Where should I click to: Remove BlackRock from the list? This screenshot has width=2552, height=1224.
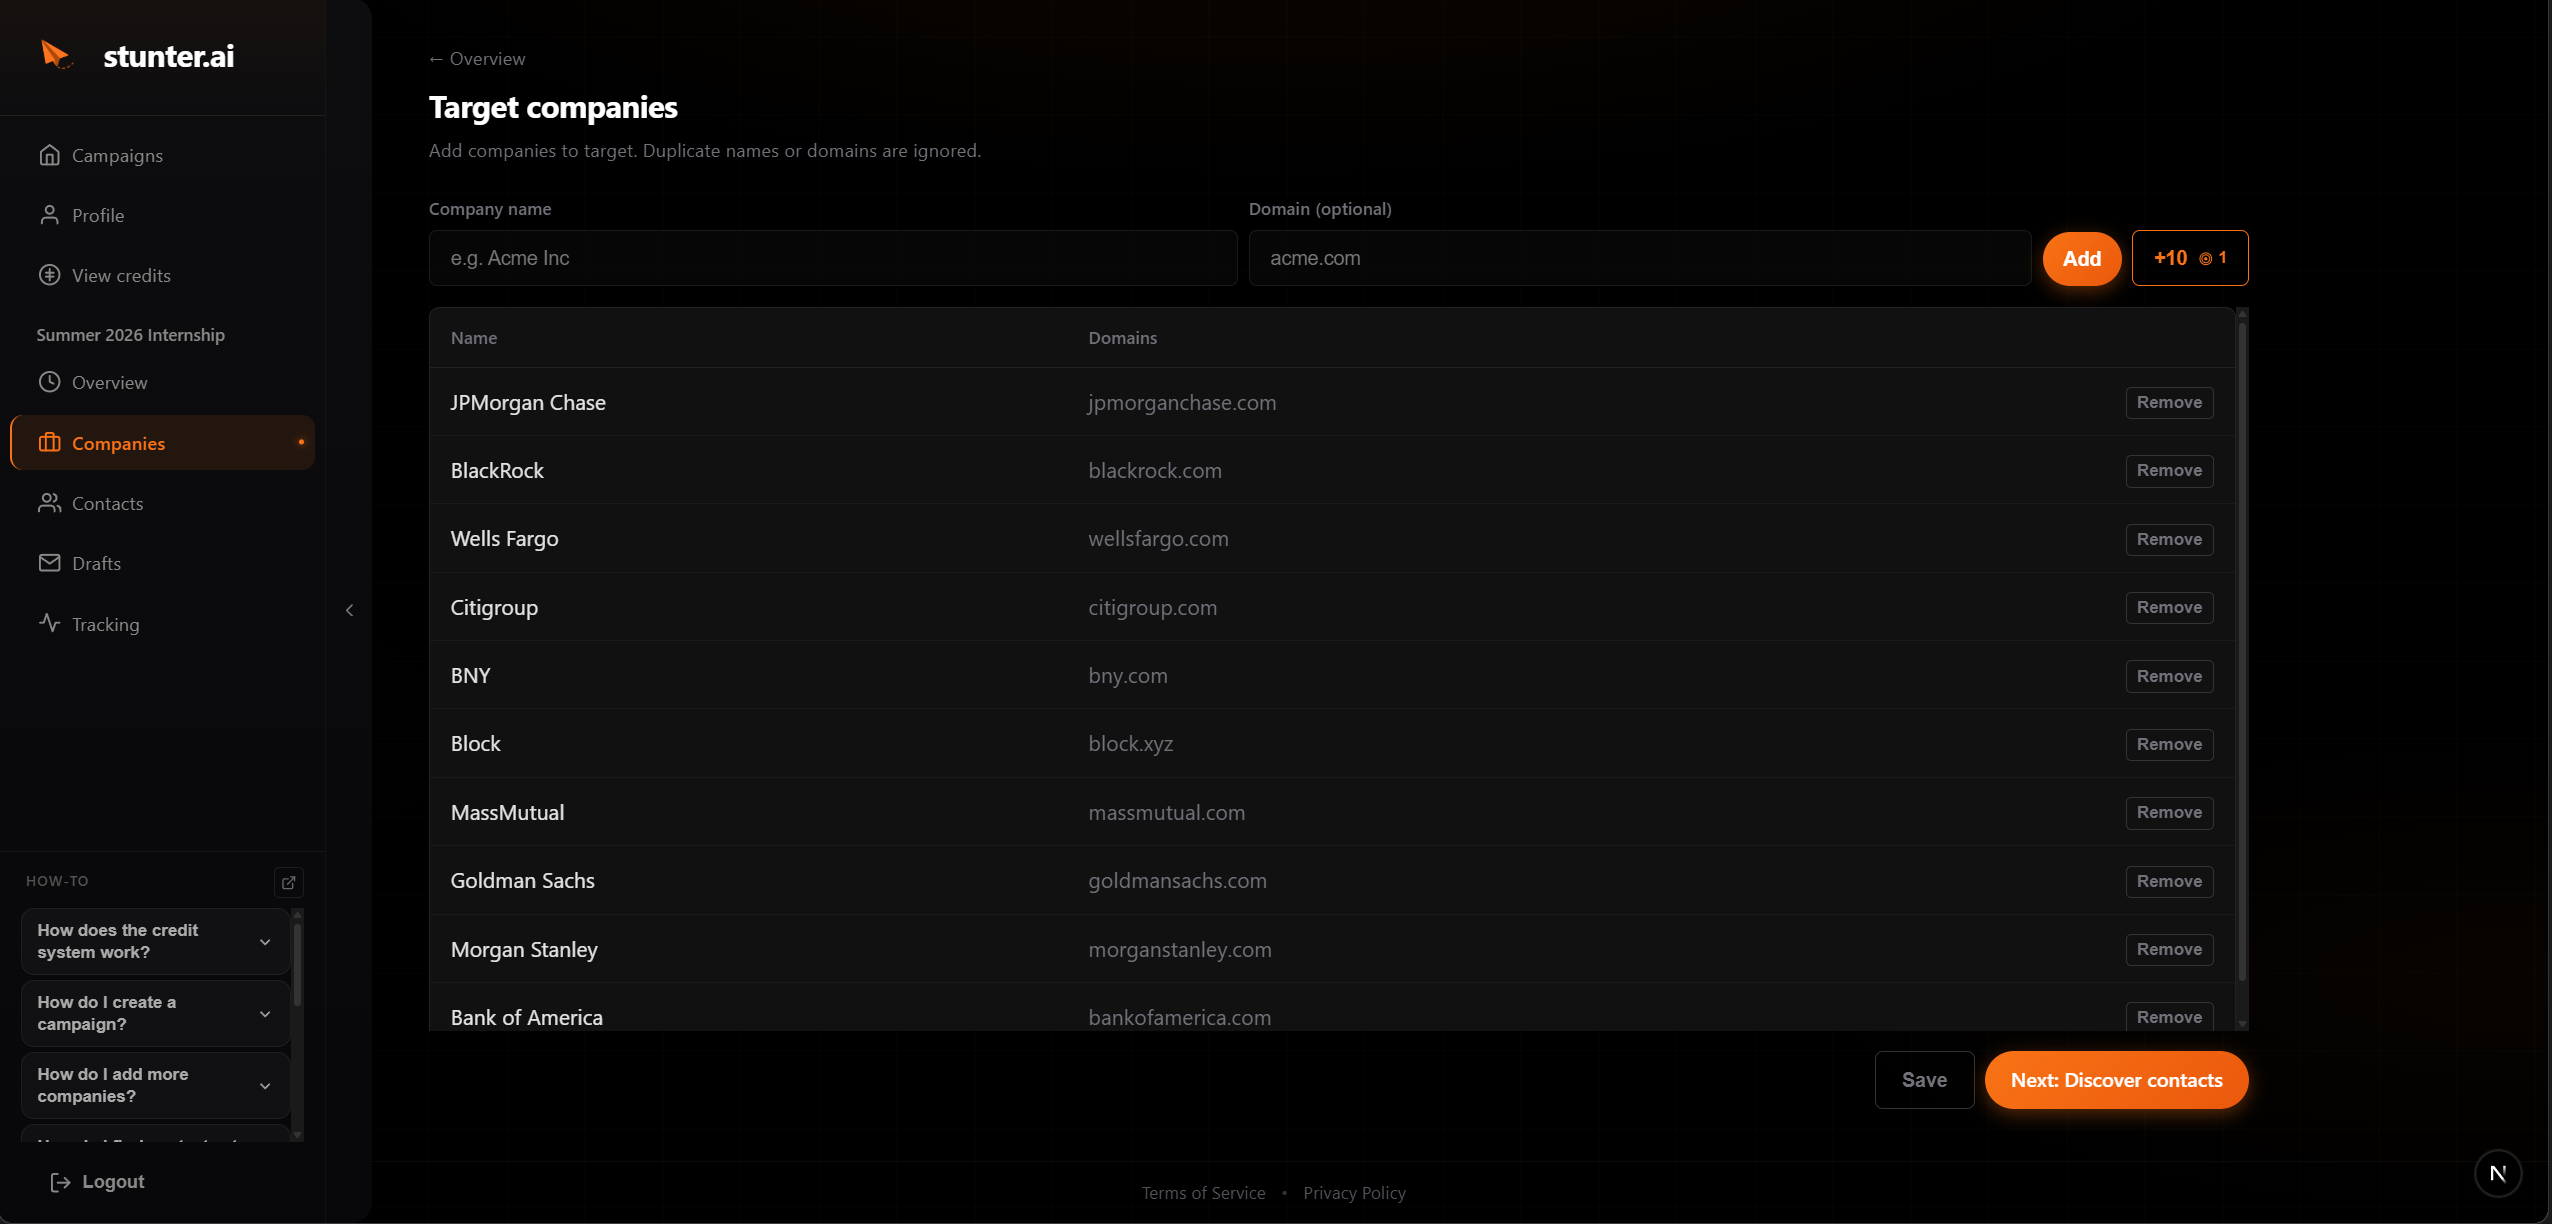pyautogui.click(x=2169, y=471)
